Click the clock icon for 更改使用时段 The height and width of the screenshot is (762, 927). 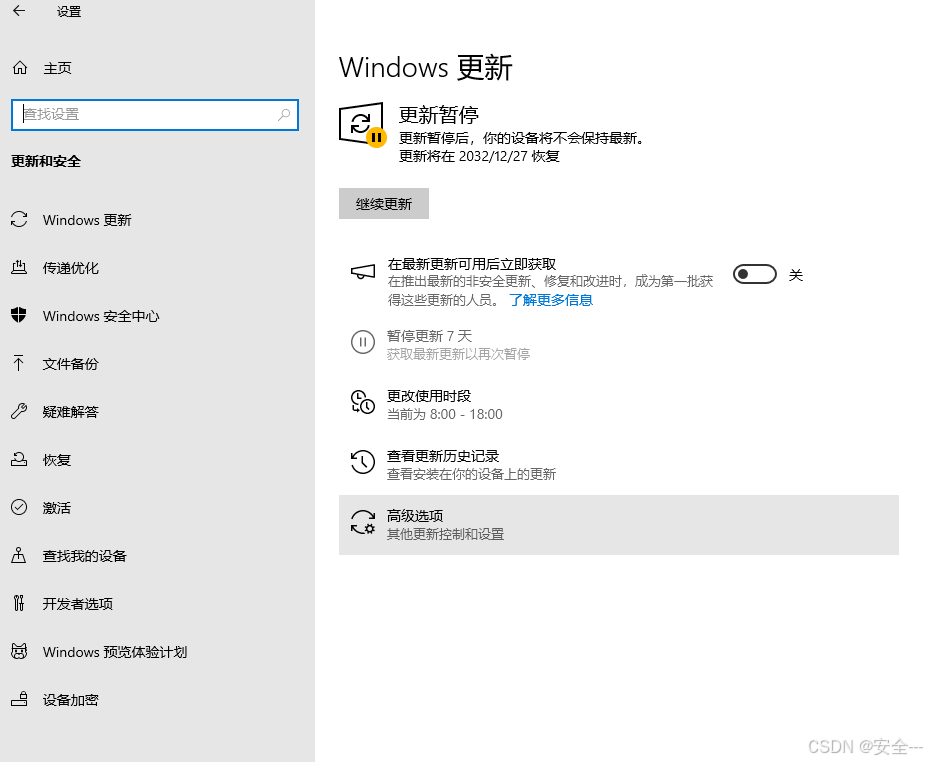tap(363, 402)
